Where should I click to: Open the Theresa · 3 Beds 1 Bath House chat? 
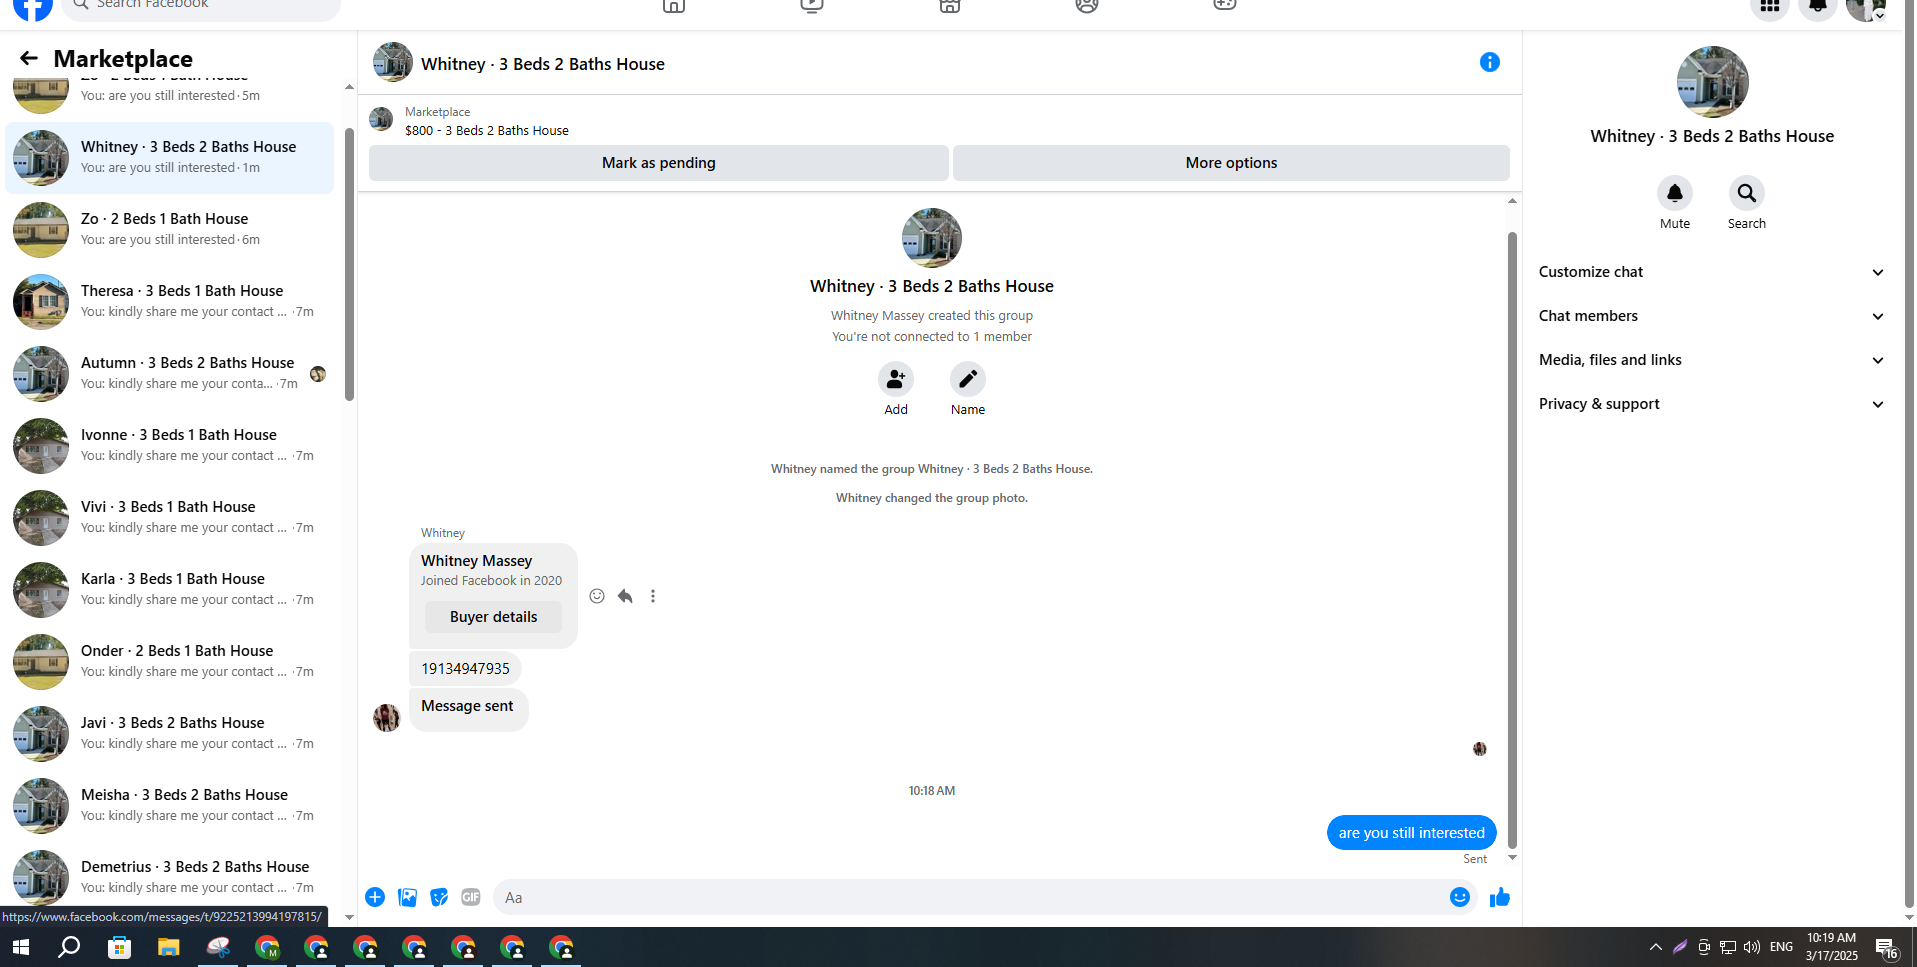170,301
